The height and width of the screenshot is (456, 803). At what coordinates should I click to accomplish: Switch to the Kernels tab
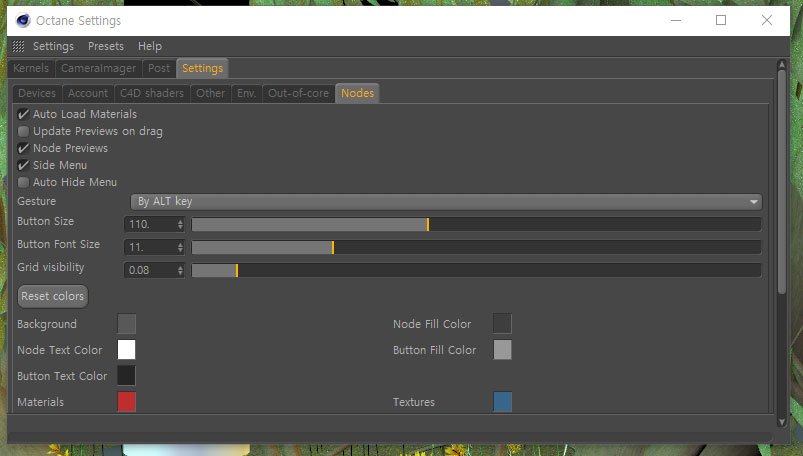31,68
